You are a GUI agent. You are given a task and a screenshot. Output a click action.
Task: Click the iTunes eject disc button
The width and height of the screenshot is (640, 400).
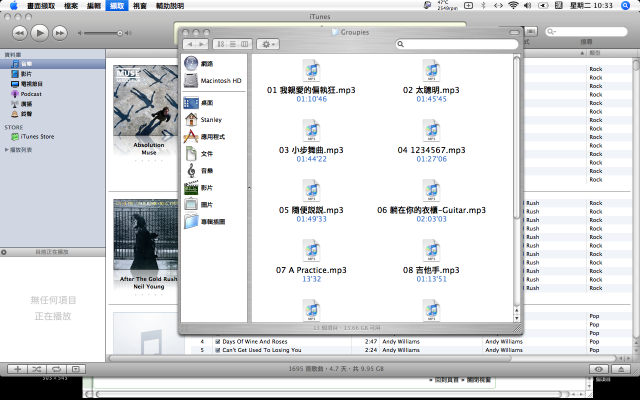[621, 369]
